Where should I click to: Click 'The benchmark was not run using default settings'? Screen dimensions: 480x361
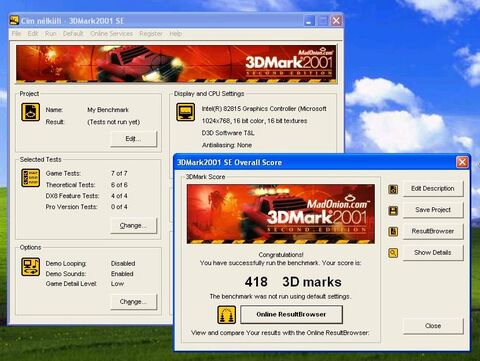280,296
